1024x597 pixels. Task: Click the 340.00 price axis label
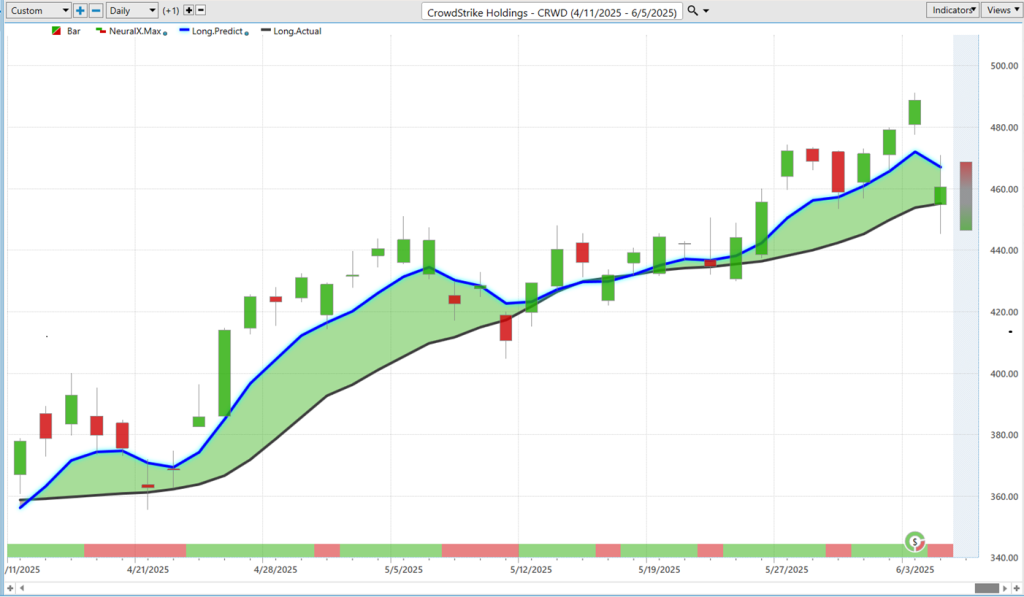pyautogui.click(x=1004, y=558)
